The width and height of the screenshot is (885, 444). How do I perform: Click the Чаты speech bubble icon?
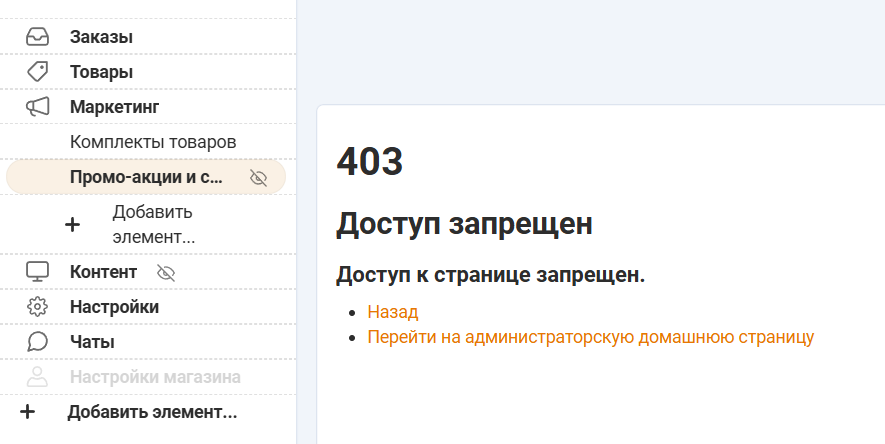point(37,342)
